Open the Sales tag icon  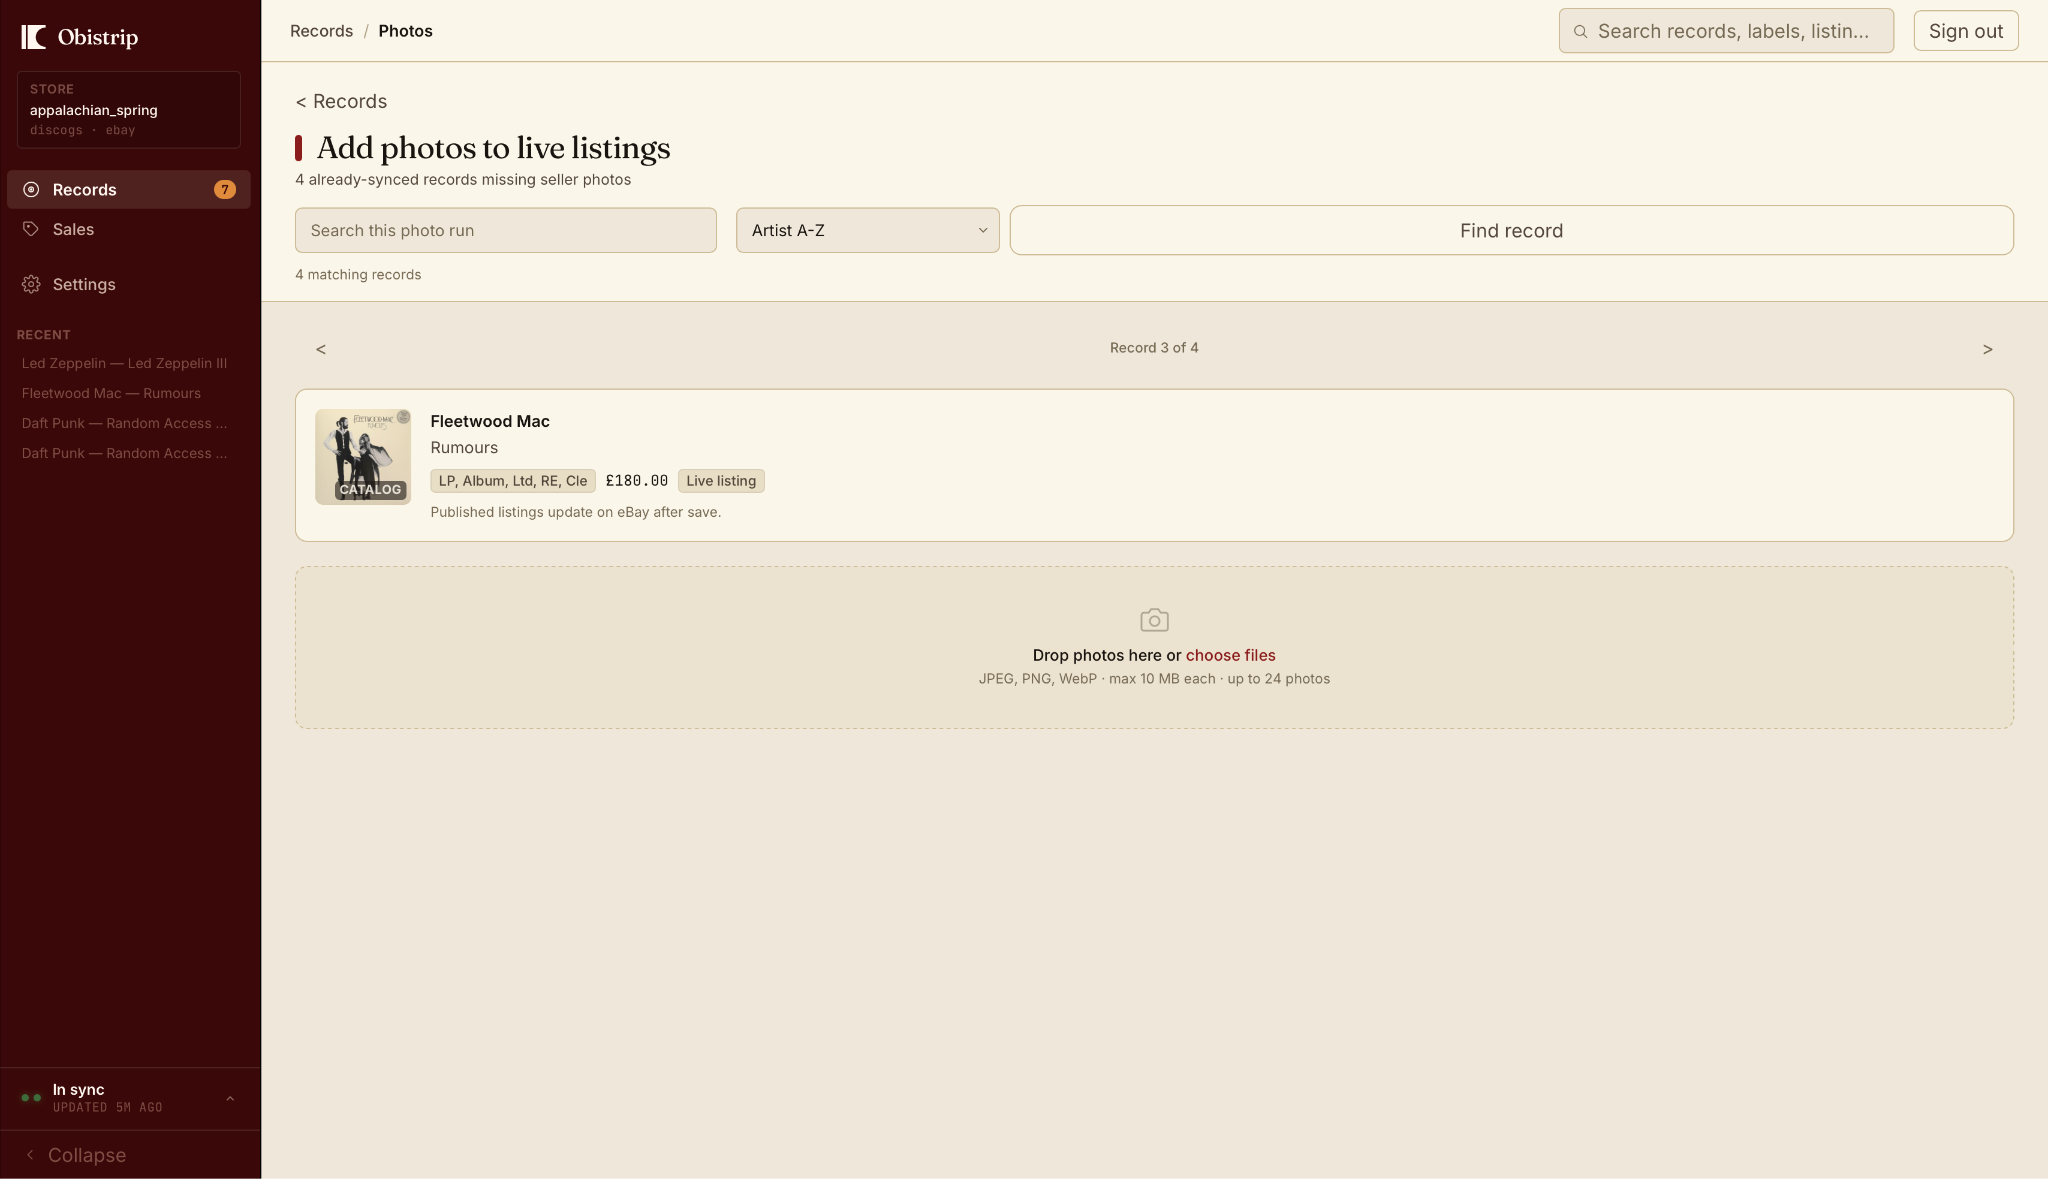pyautogui.click(x=31, y=229)
